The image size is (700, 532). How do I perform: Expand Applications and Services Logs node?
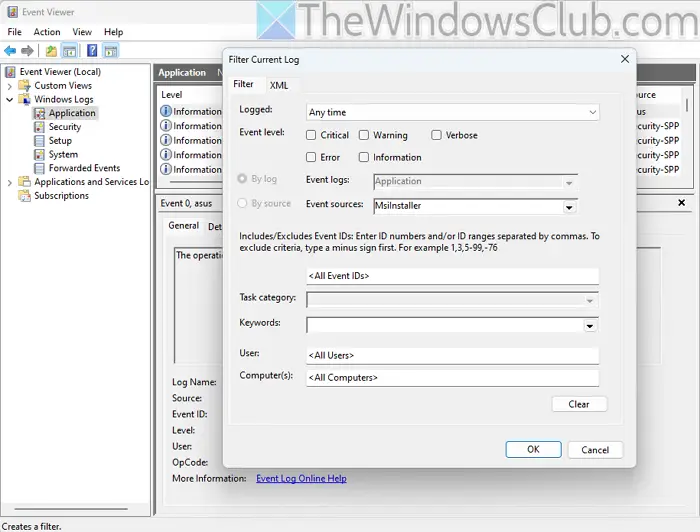coord(9,182)
